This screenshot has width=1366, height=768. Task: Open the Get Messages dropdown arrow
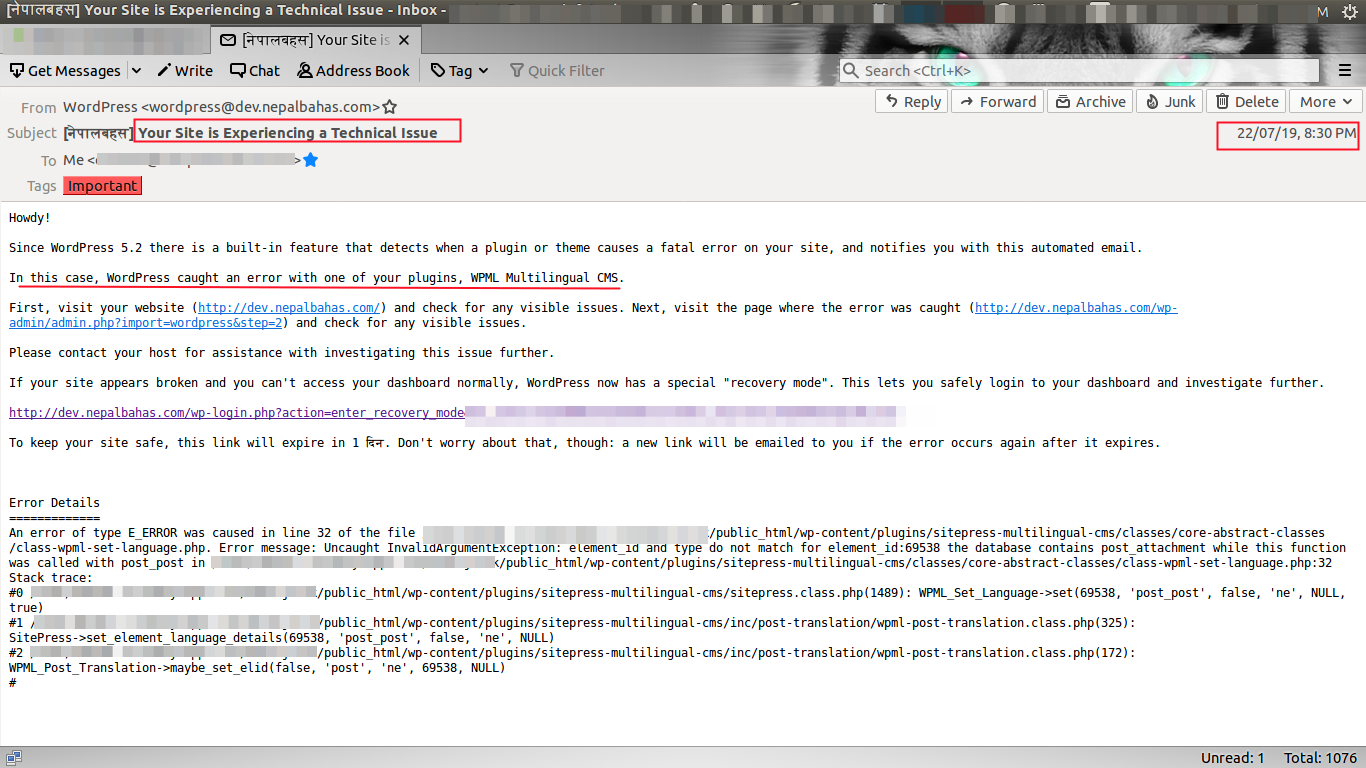point(136,71)
